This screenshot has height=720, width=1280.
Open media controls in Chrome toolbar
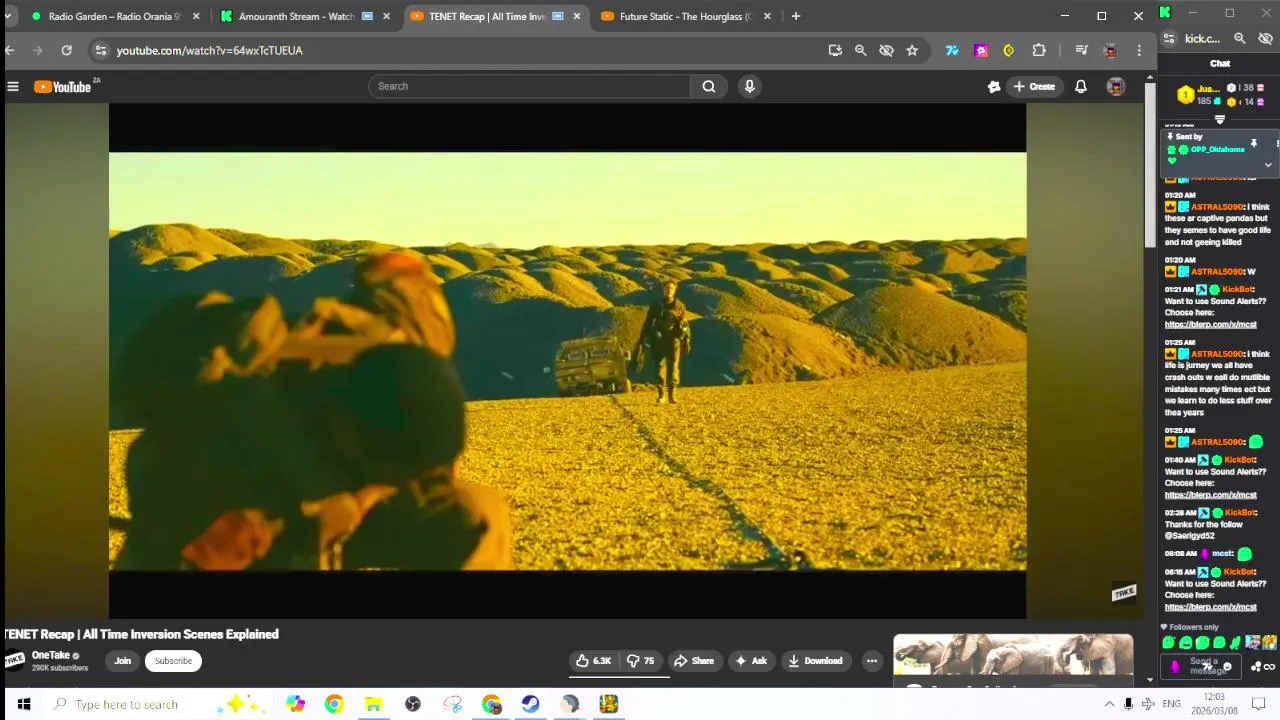[1081, 50]
